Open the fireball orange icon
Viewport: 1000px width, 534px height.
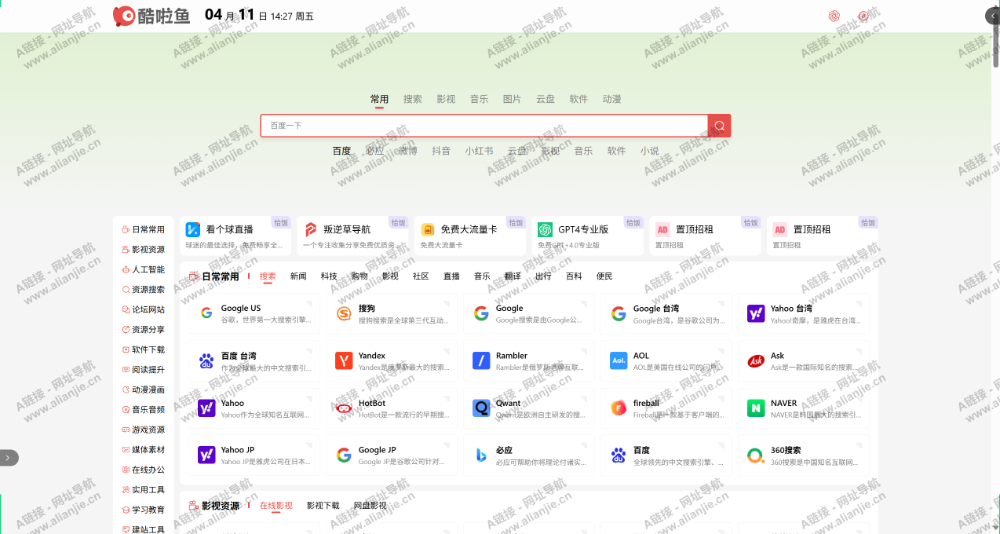[618, 408]
